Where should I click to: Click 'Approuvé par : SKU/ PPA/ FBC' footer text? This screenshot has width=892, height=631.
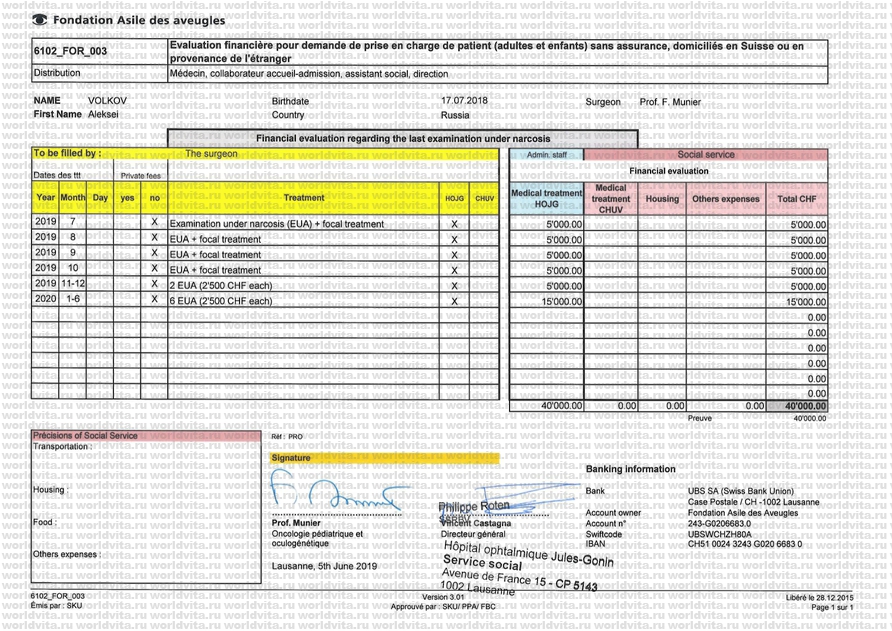pyautogui.click(x=443, y=607)
